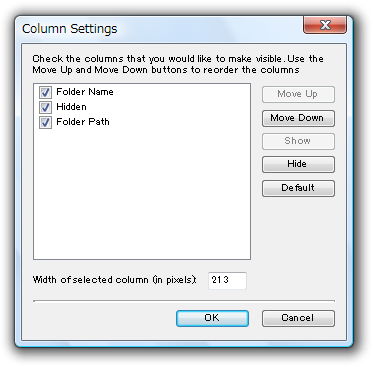The image size is (373, 367).
Task: Uncheck the Folder Path checkbox
Action: [x=45, y=122]
